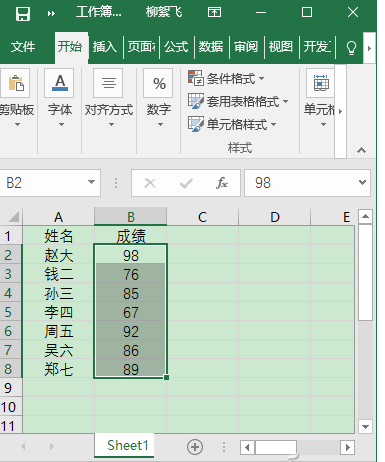Click the formula bar showing 98
The image size is (385, 462).
[x=300, y=183]
